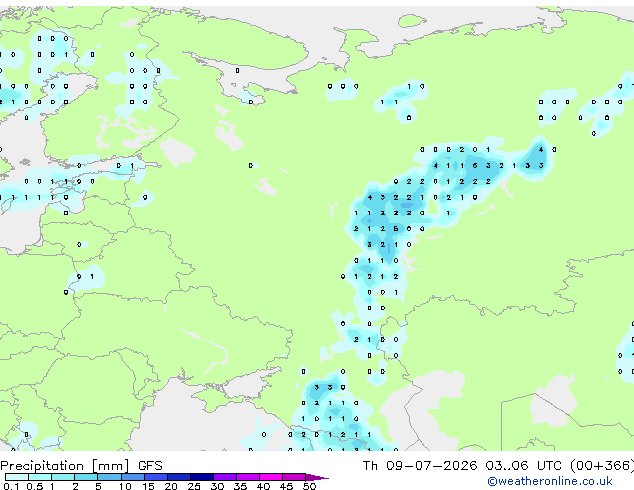Click the 30–35 mm purple legend swatch
634x490 pixels.
225,477
